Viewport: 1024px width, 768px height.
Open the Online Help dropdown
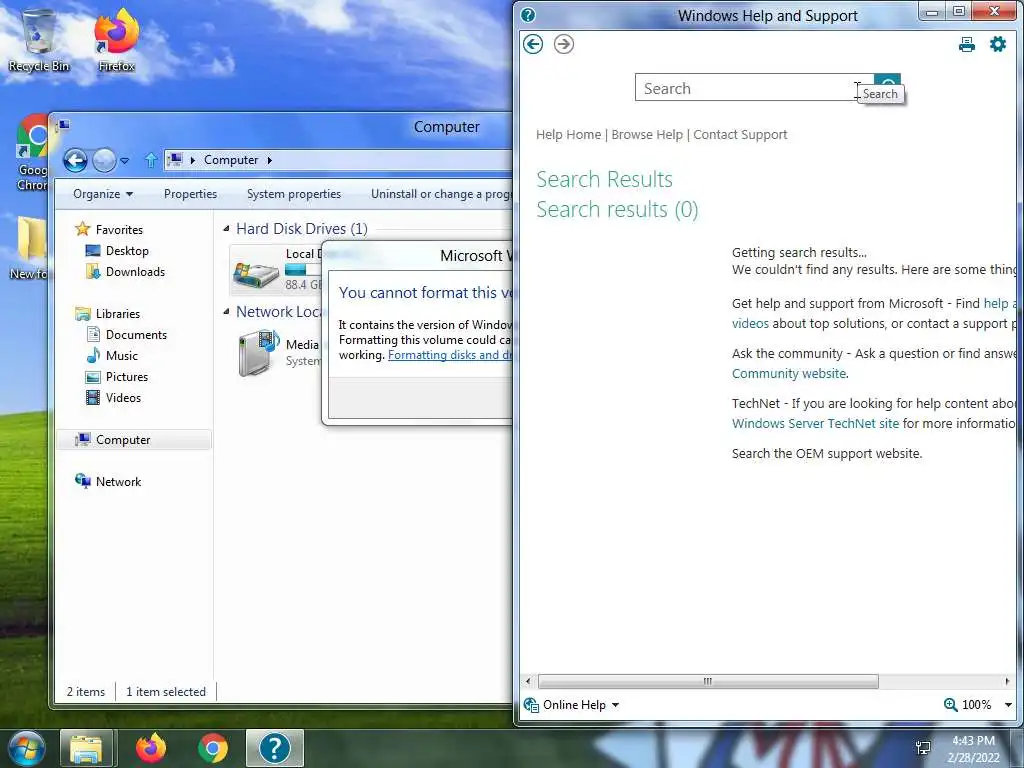(581, 705)
